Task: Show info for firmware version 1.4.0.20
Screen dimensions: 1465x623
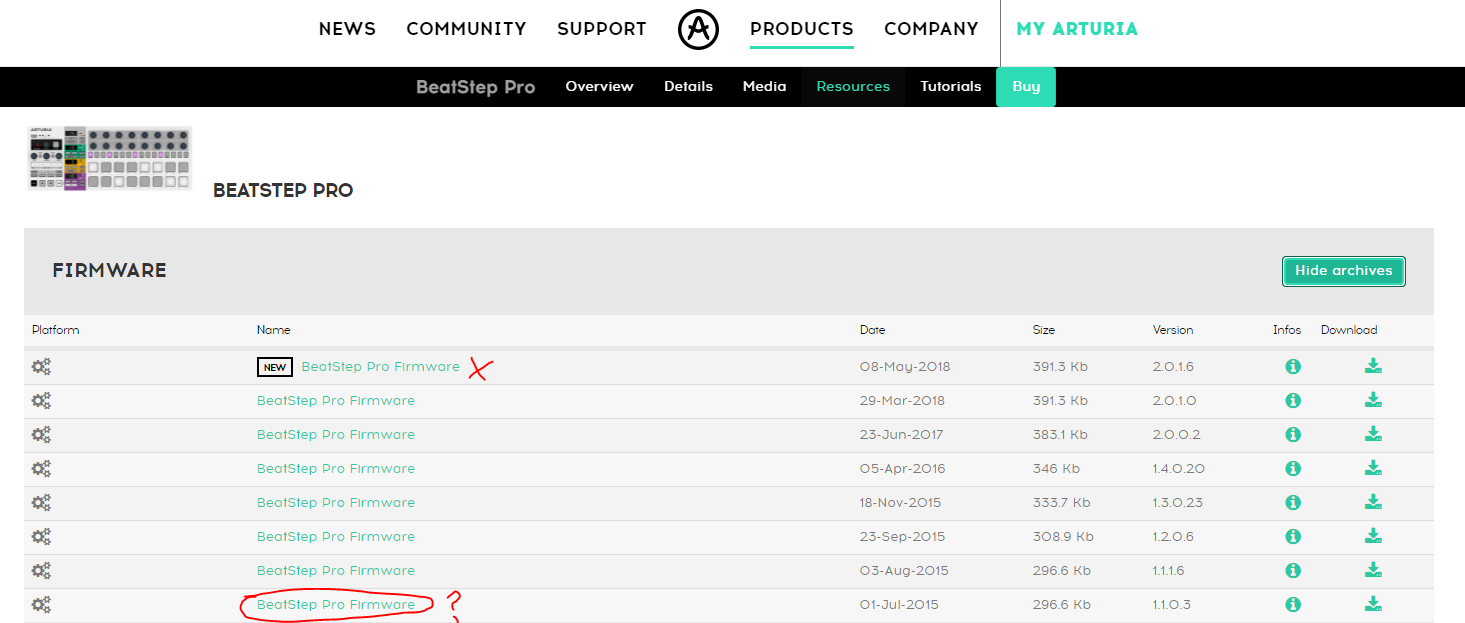Action: (x=1292, y=469)
